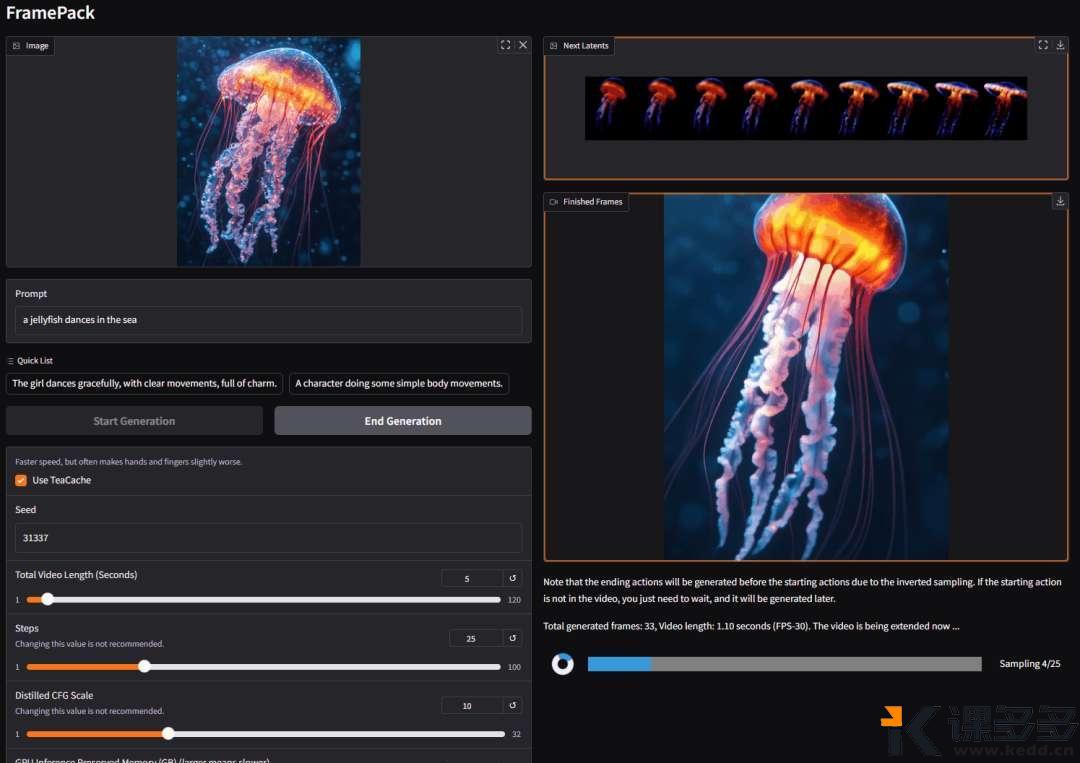Click the Distilled CFG Scale slider handle
1080x763 pixels.
tap(168, 734)
